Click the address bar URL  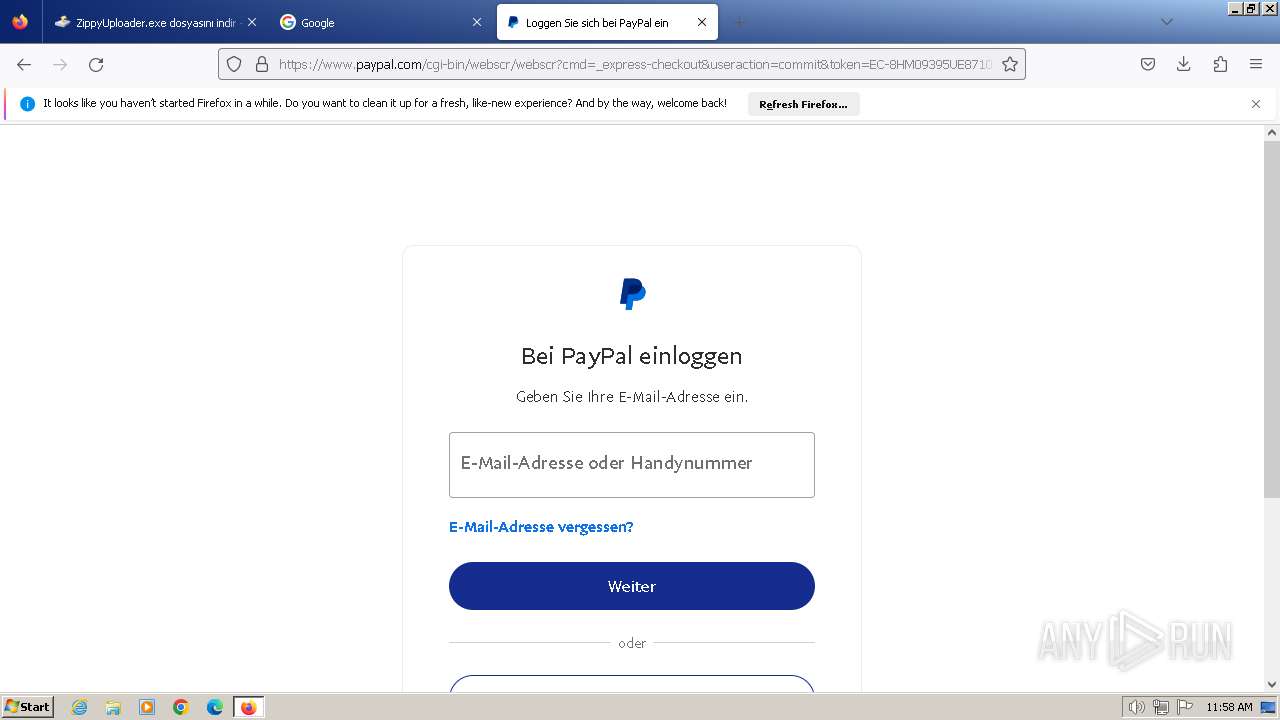pyautogui.click(x=635, y=64)
